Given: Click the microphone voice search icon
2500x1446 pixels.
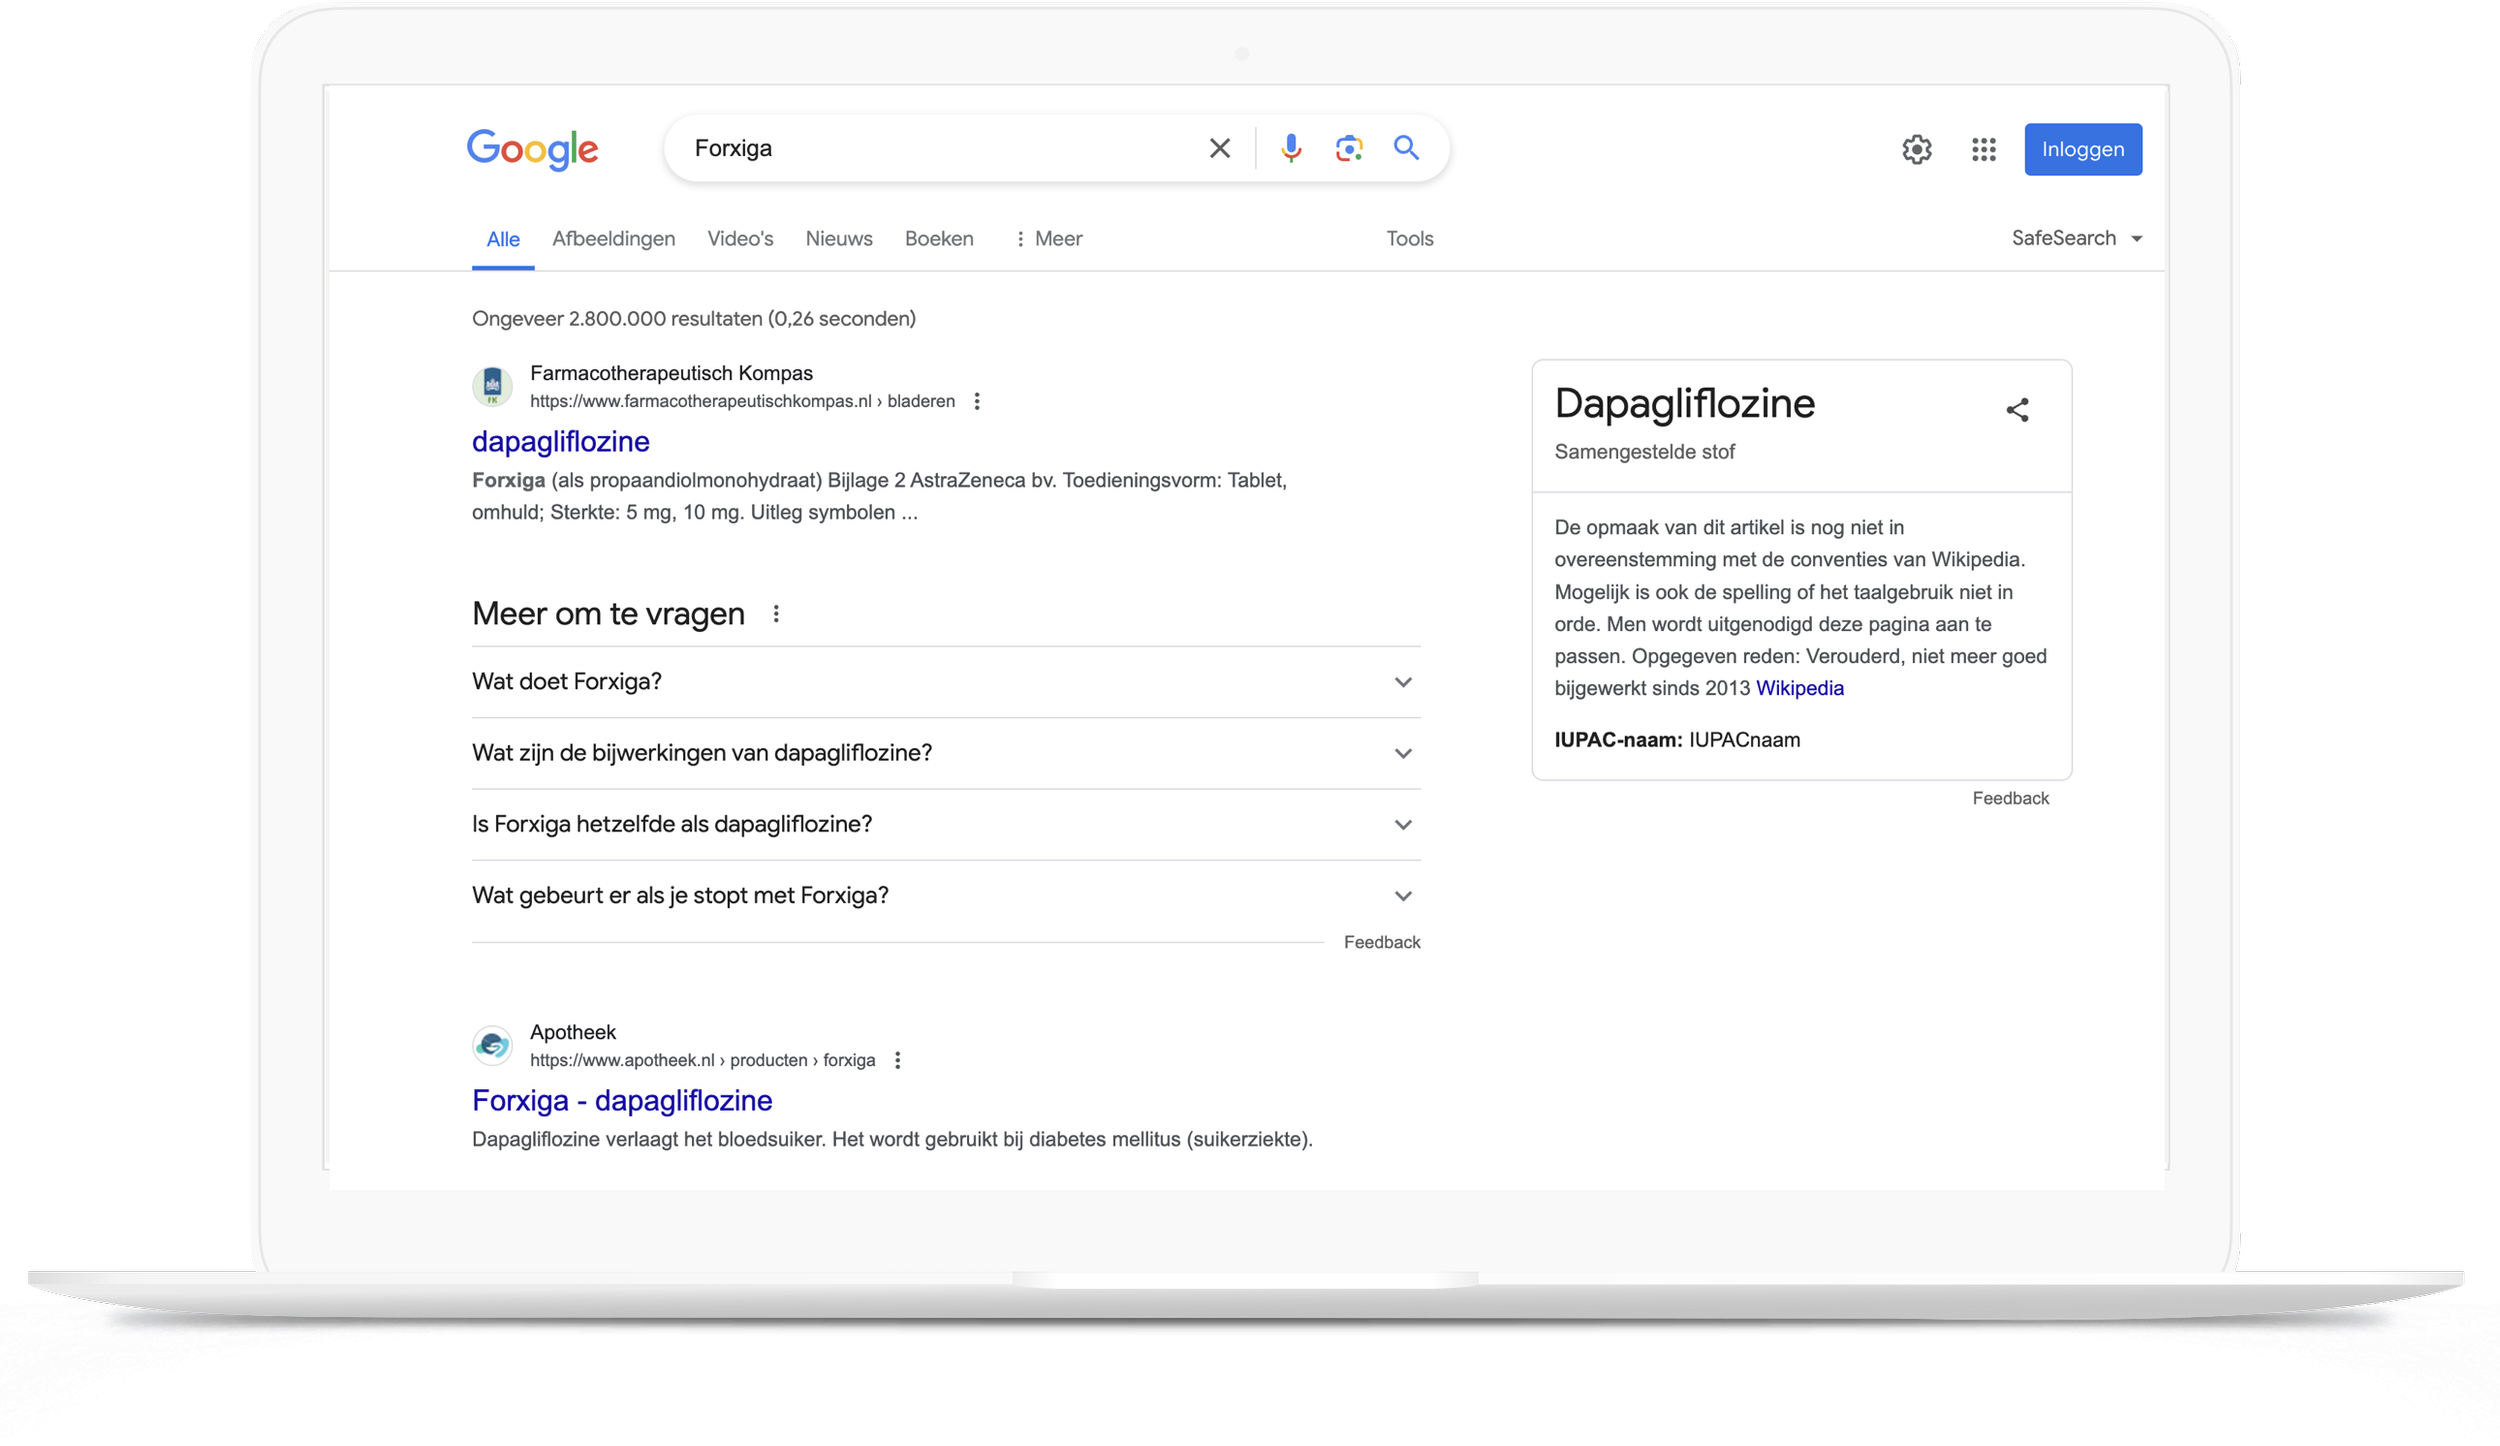Looking at the screenshot, I should coord(1291,149).
